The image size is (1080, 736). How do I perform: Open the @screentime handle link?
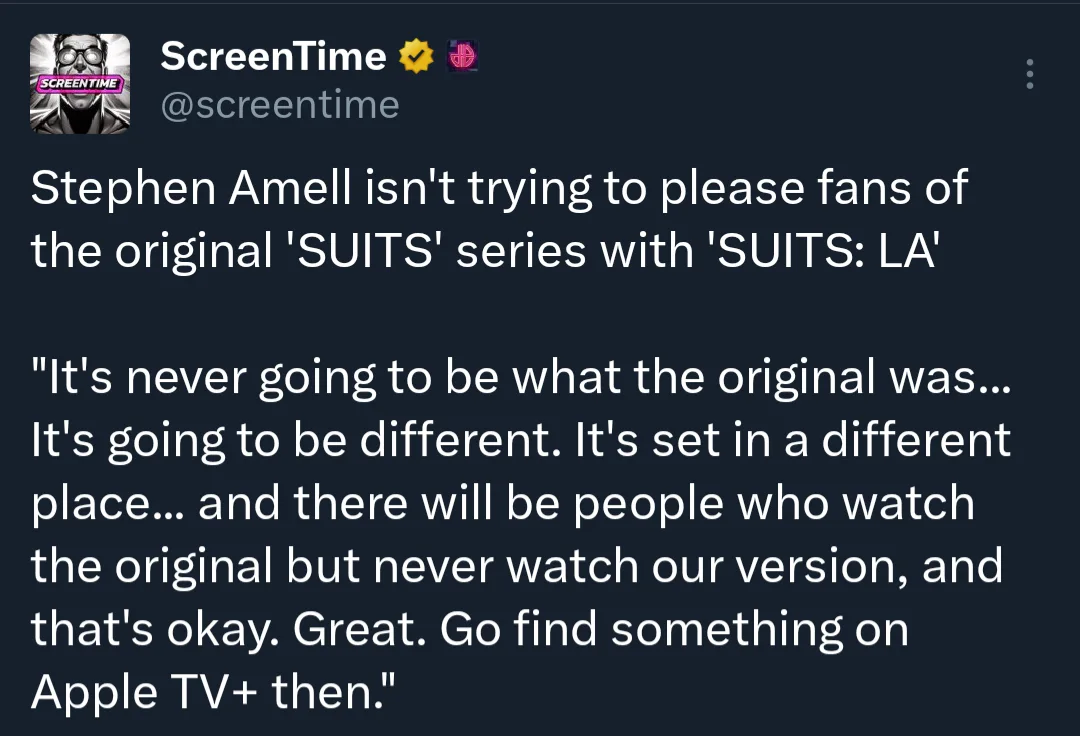(280, 104)
